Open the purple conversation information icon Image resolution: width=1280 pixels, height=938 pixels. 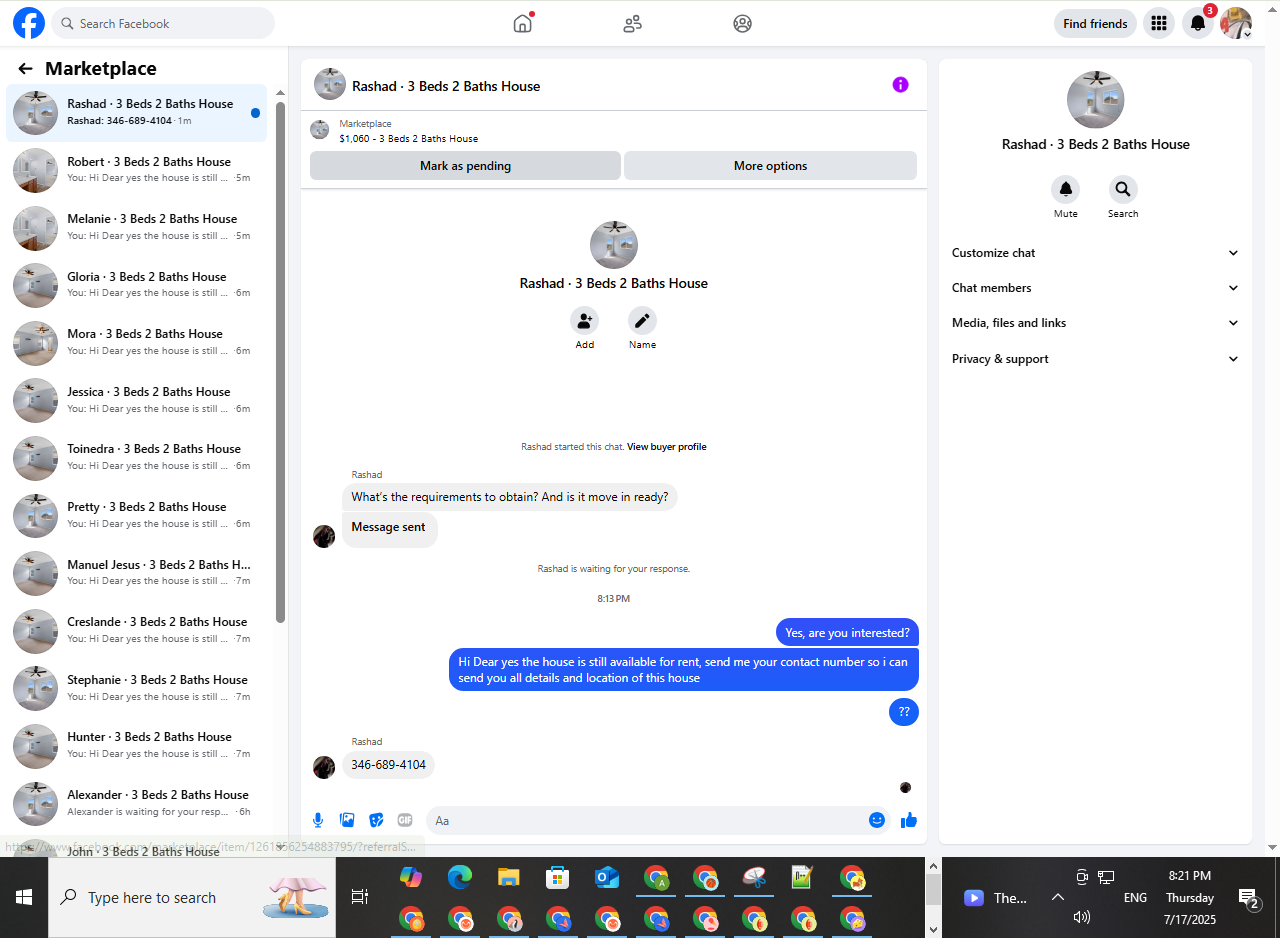pyautogui.click(x=900, y=85)
